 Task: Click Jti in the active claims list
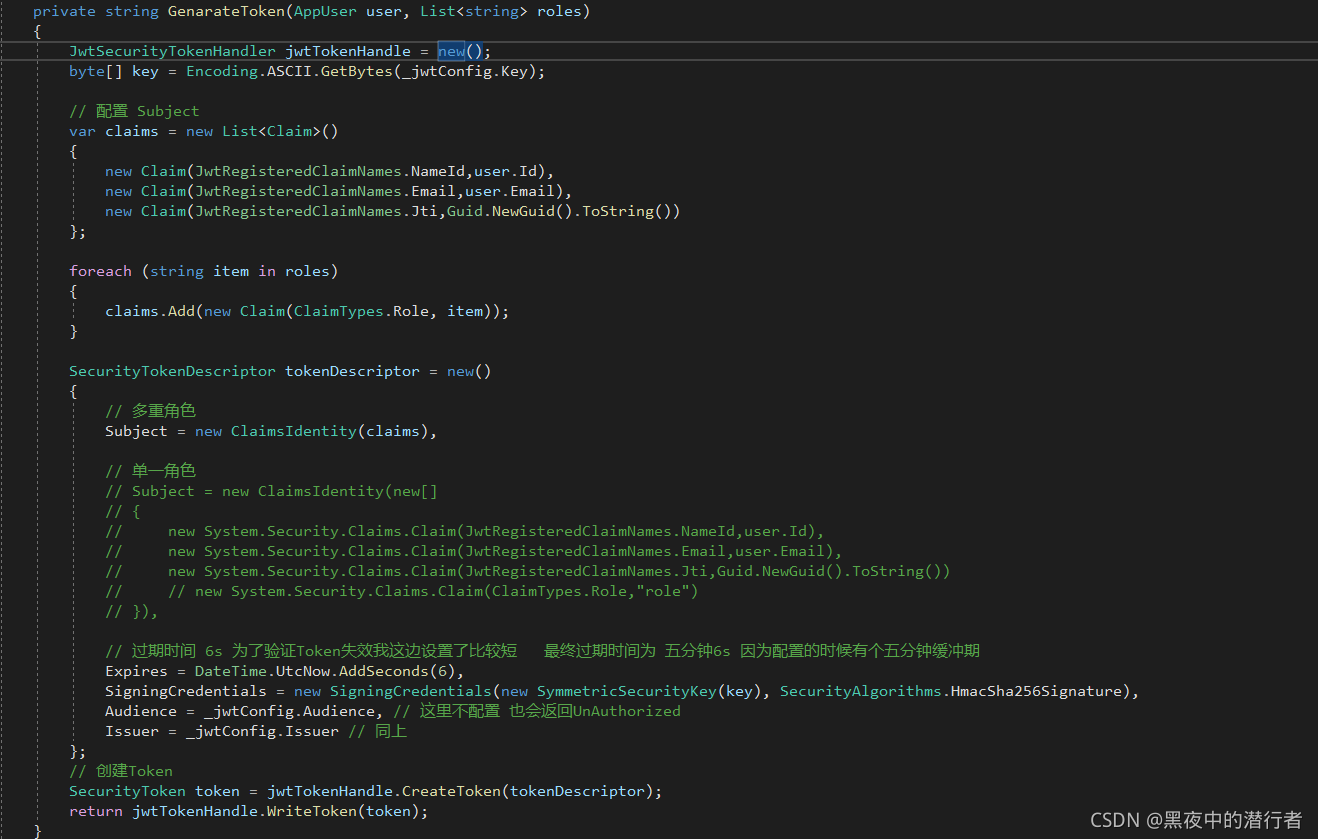424,211
